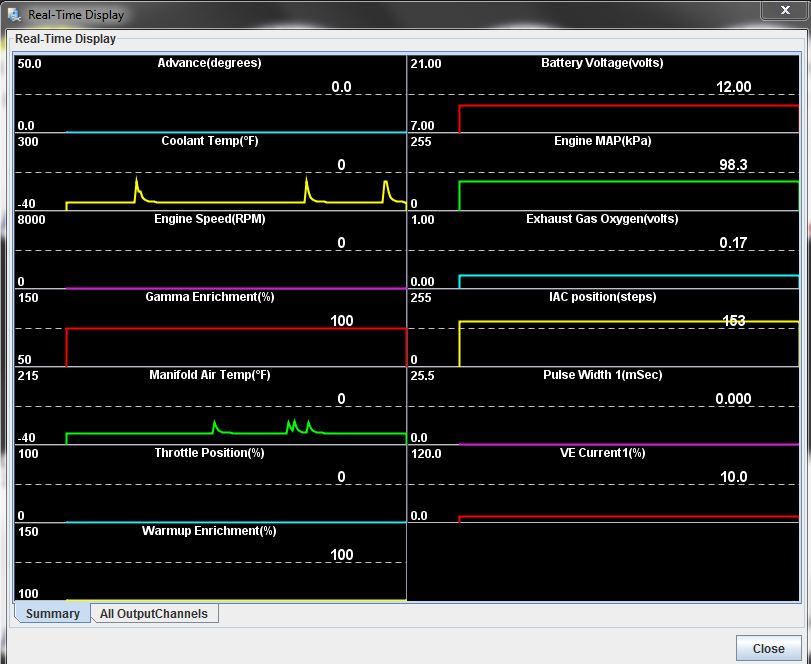Select the Battery Voltage(volts) chart
Viewport: 811px width, 664px height.
[603, 94]
